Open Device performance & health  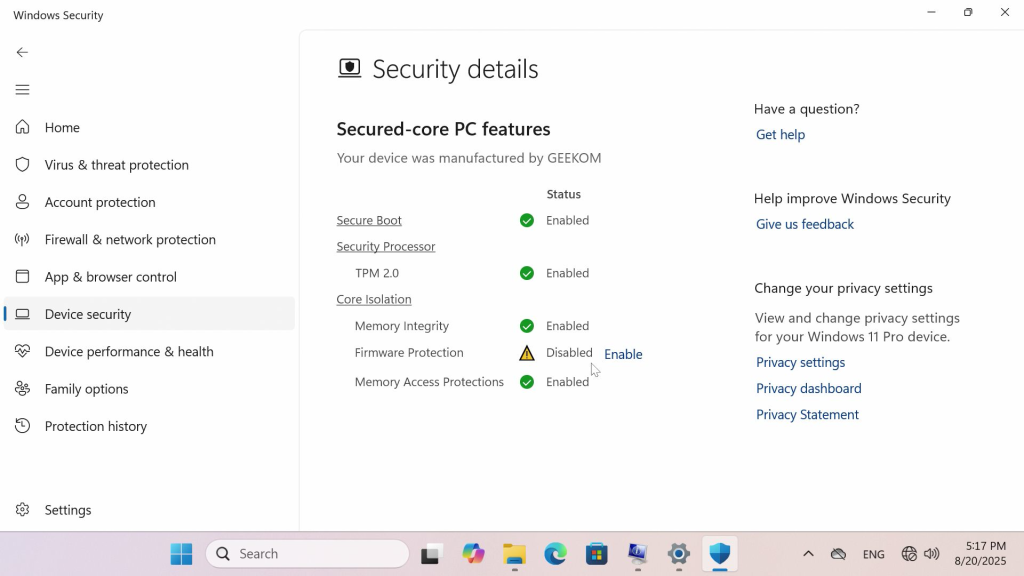[x=149, y=351]
